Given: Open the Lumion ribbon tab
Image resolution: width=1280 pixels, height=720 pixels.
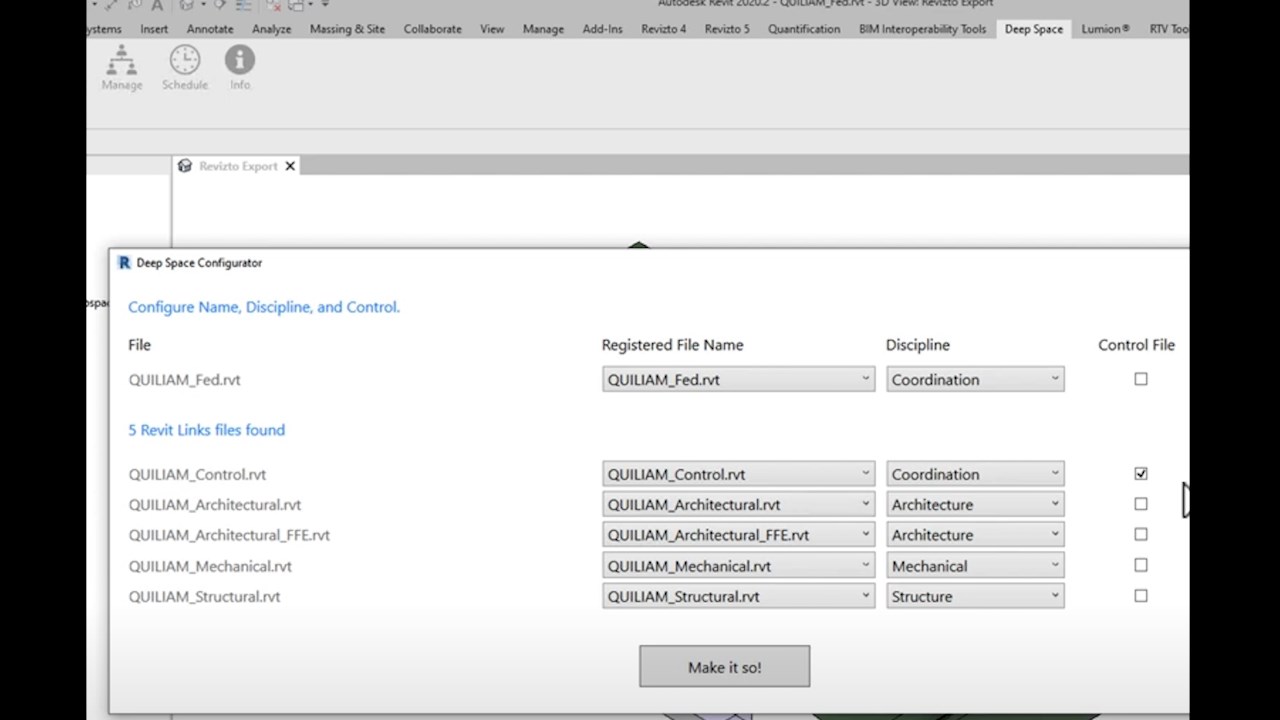Looking at the screenshot, I should [1105, 29].
